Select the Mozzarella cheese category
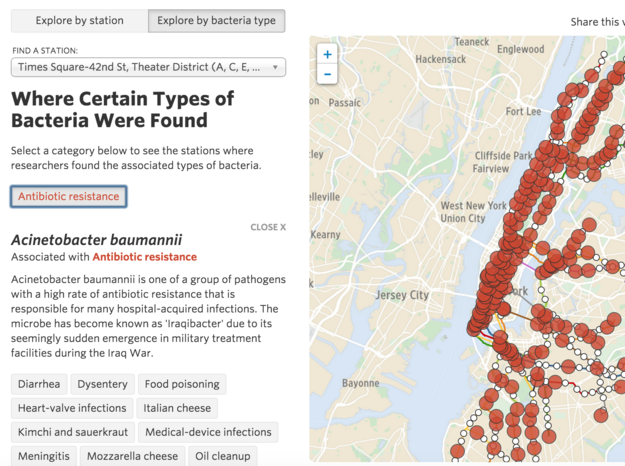Viewport: 625px width, 466px height. click(132, 456)
